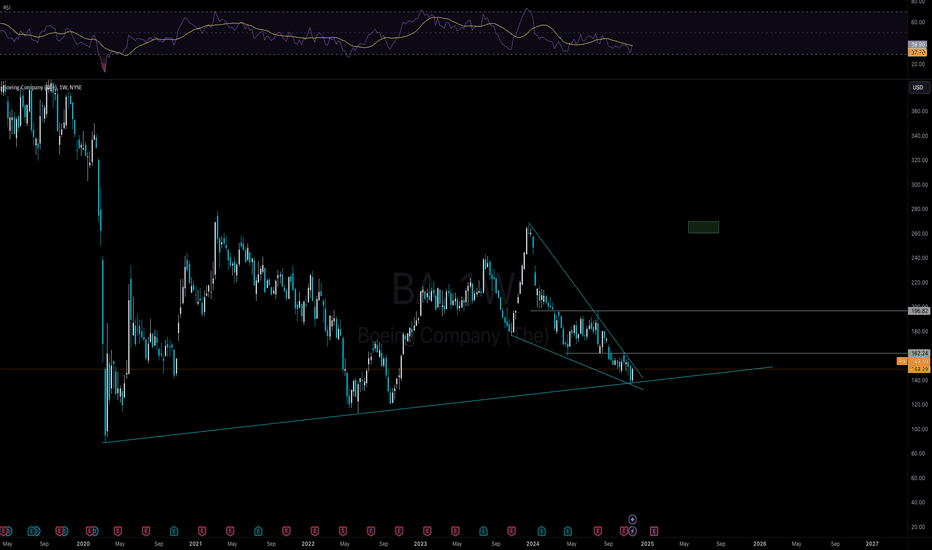Click the 120.00 price axis label
Viewport: 932px width, 550px height.
pos(919,405)
